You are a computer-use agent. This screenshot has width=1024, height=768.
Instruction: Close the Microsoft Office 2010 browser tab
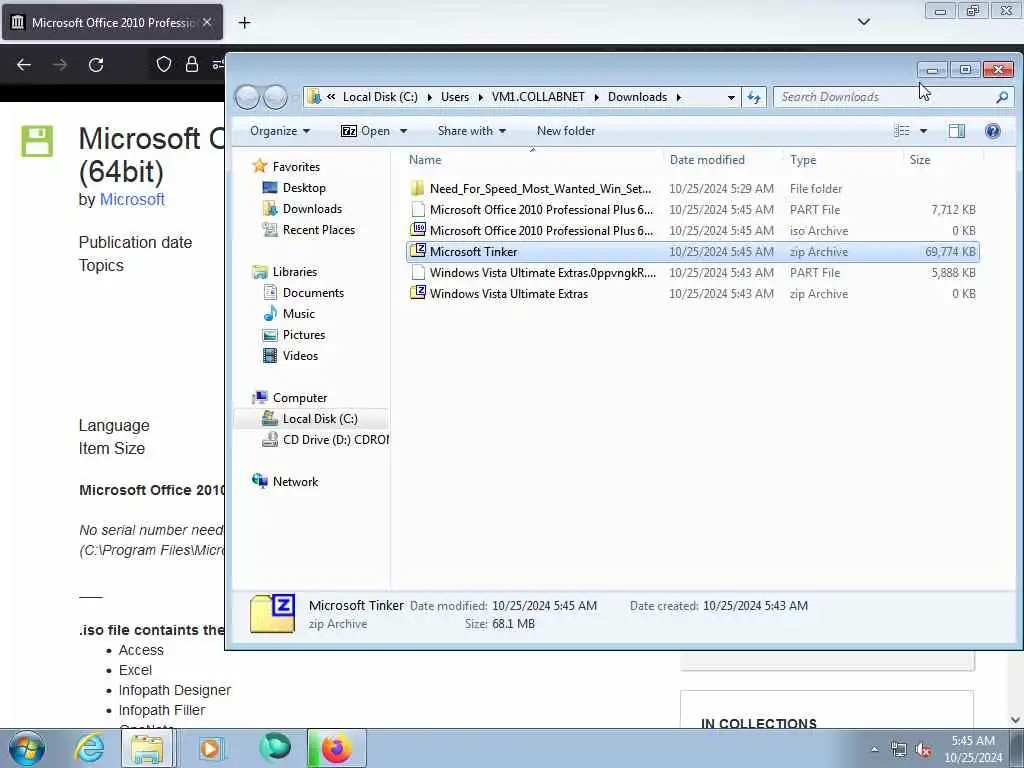click(x=207, y=22)
